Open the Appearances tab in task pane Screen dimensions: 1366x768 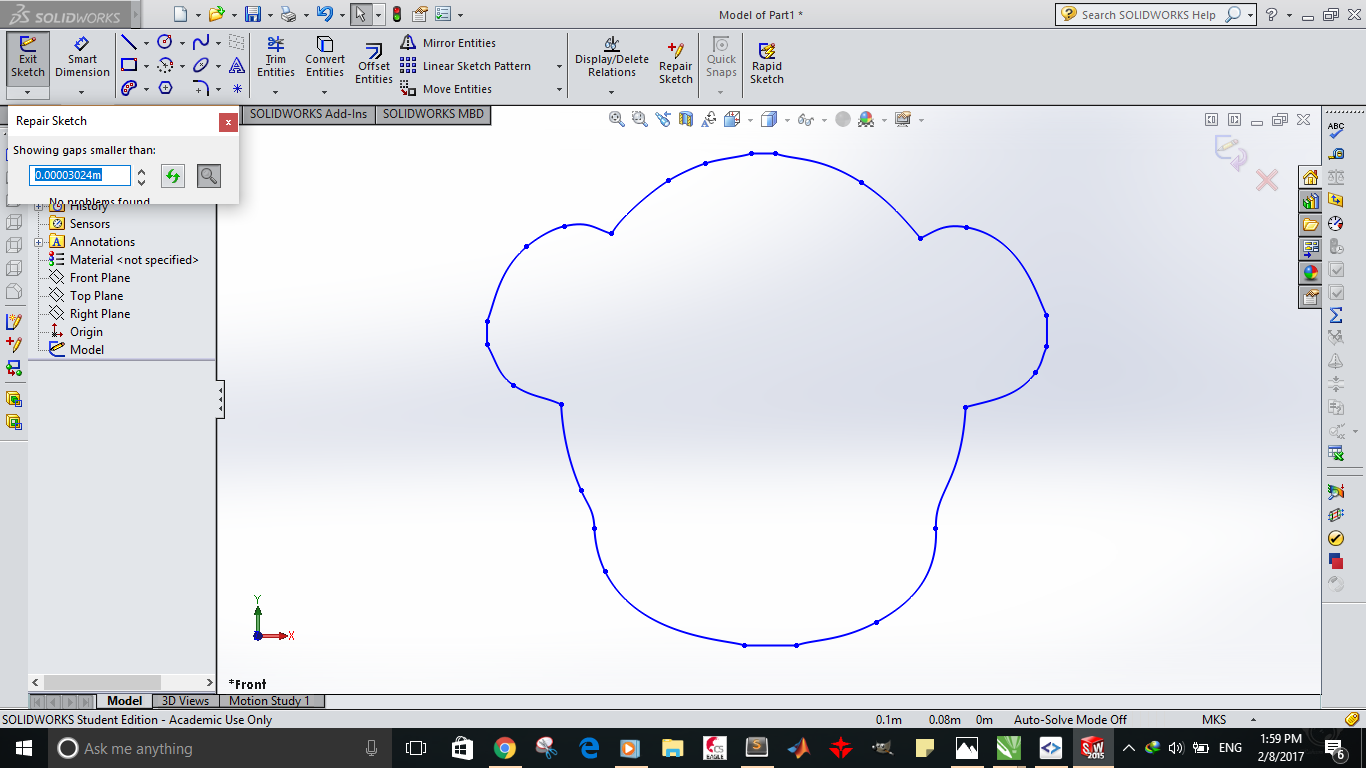[1310, 272]
